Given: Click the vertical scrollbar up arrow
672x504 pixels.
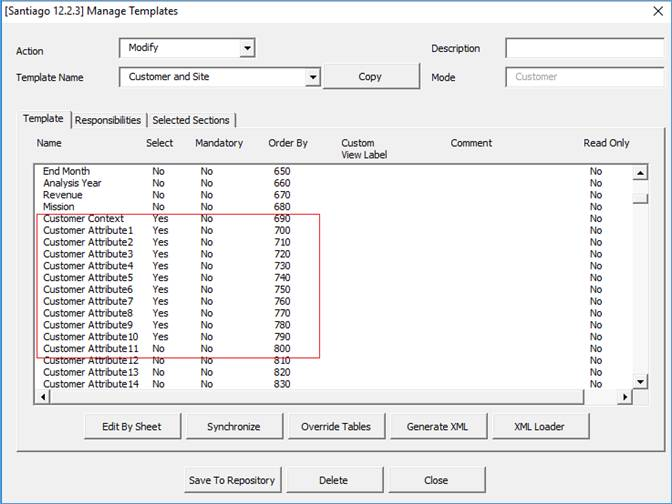Looking at the screenshot, I should [x=640, y=172].
